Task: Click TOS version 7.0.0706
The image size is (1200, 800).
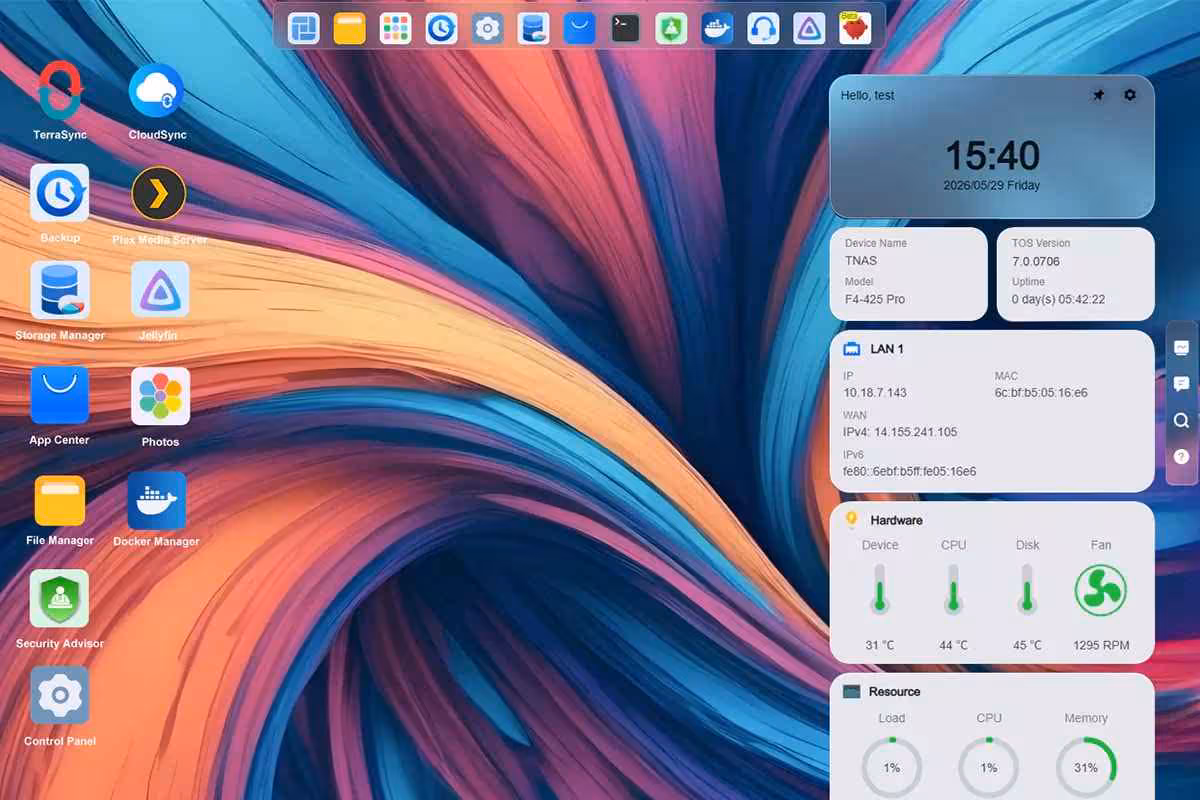Action: pyautogui.click(x=1036, y=261)
